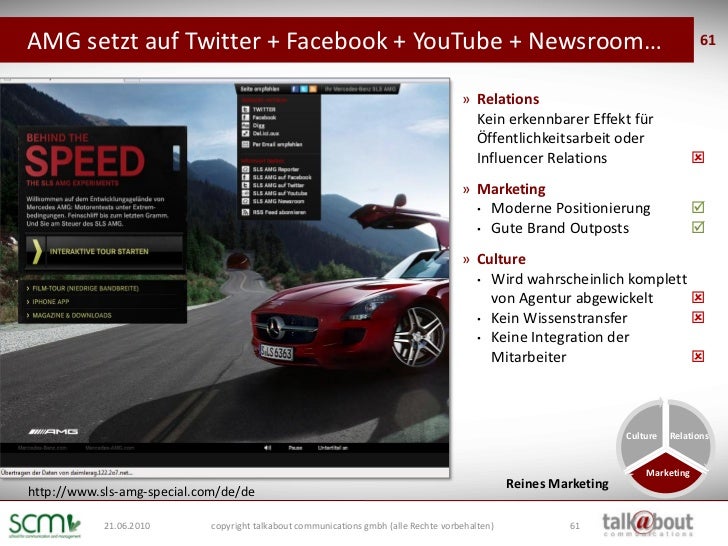Turn on subtitles via Untertitel an
Image resolution: width=728 pixels, height=546 pixels.
coord(332,448)
